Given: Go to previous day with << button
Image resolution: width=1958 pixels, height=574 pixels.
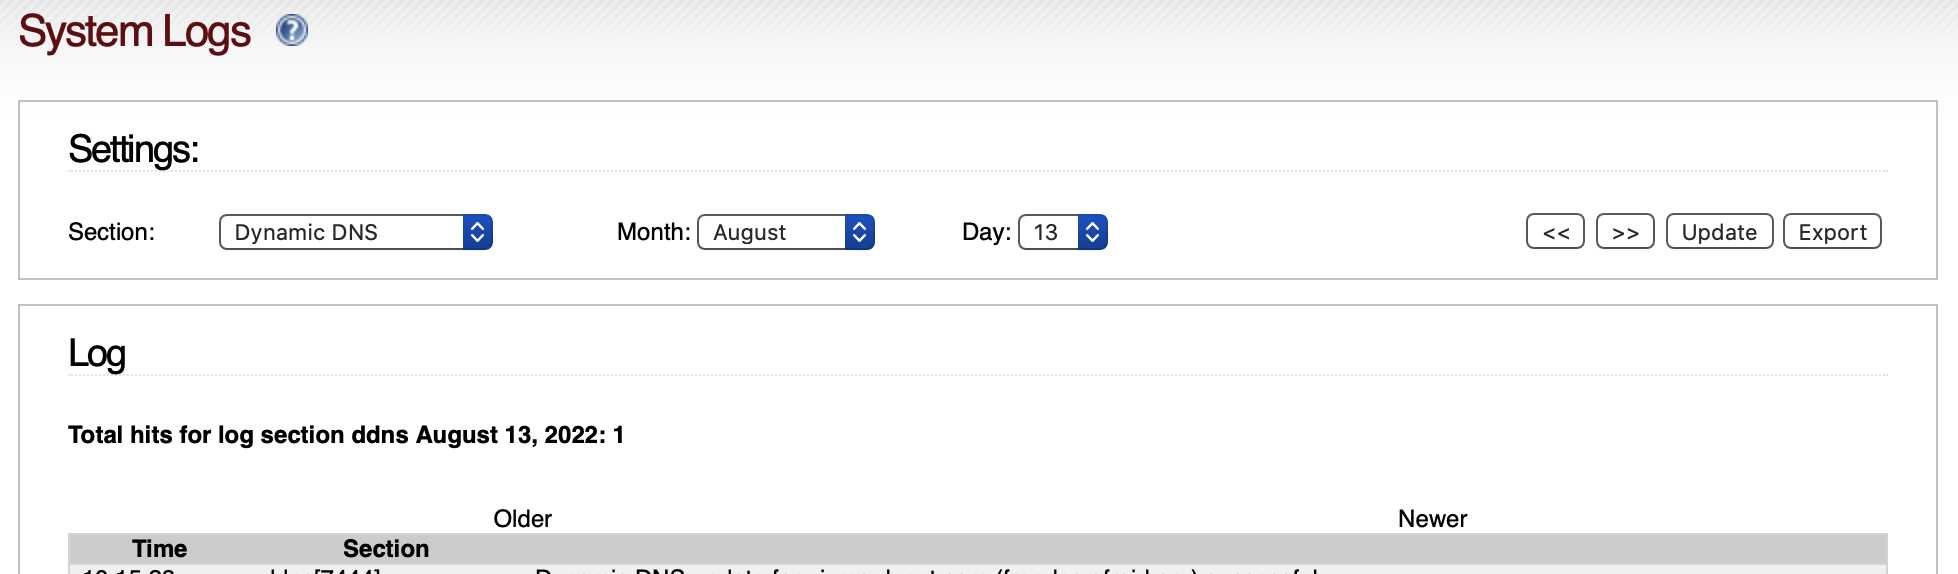Looking at the screenshot, I should (1556, 231).
